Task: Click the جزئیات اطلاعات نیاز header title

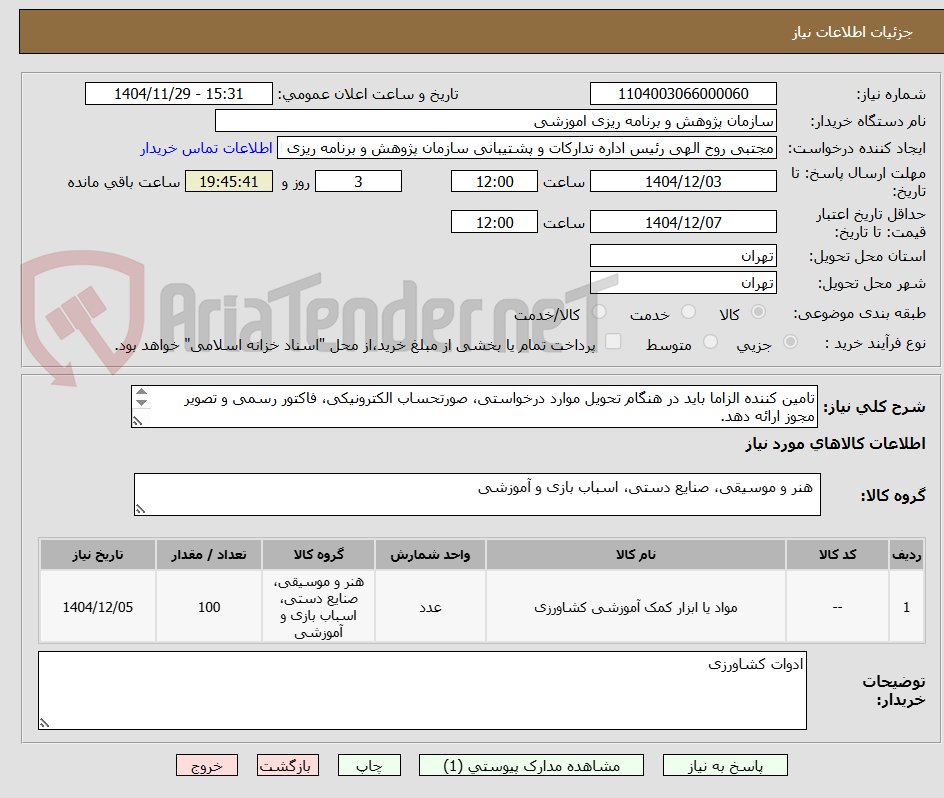Action: point(852,32)
